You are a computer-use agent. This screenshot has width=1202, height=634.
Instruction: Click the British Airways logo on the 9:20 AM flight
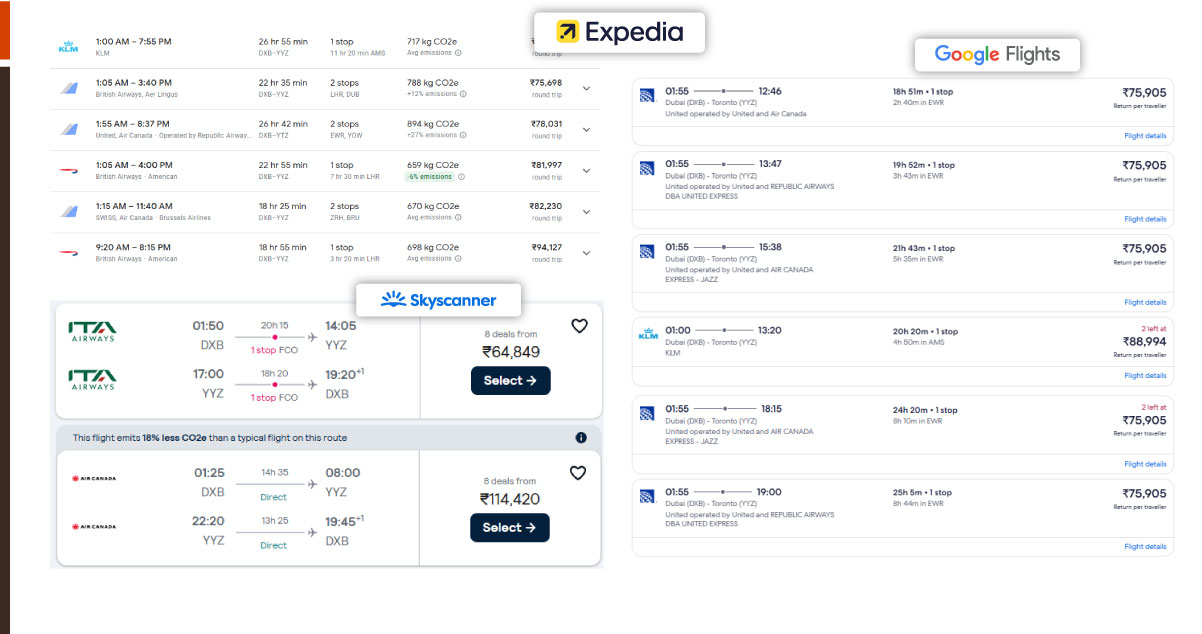[69, 253]
